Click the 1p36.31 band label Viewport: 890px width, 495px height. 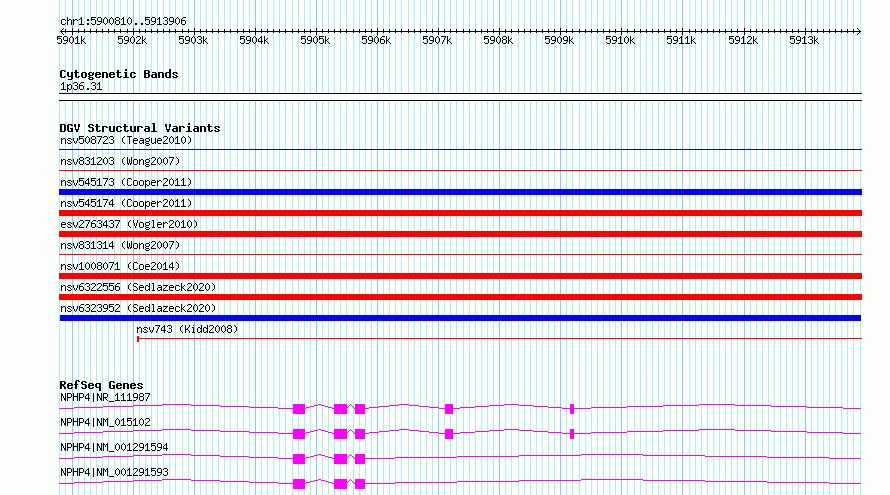point(81,86)
